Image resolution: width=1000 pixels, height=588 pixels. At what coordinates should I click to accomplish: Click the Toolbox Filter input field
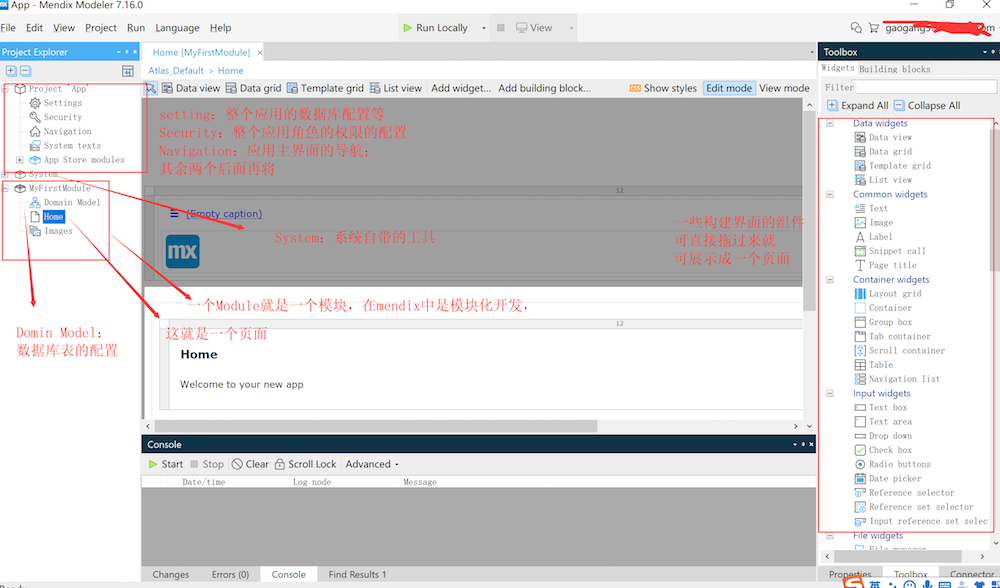click(926, 87)
